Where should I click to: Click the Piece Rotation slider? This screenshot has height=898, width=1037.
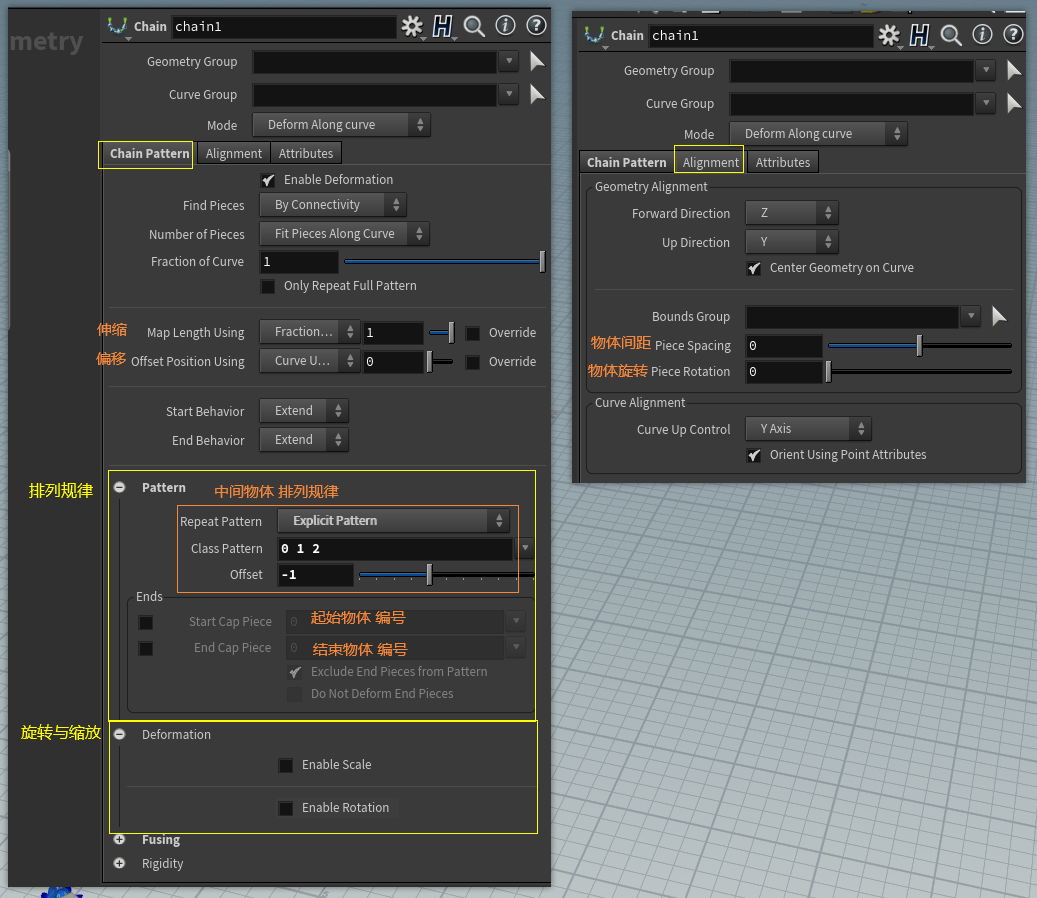tap(919, 372)
